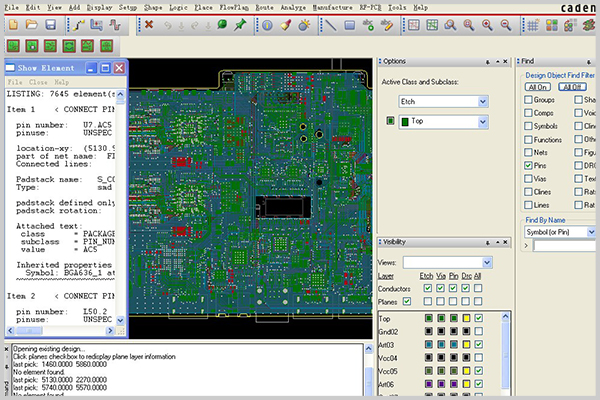The width and height of the screenshot is (600, 400).
Task: Open the Manufacture menu
Action: (333, 6)
